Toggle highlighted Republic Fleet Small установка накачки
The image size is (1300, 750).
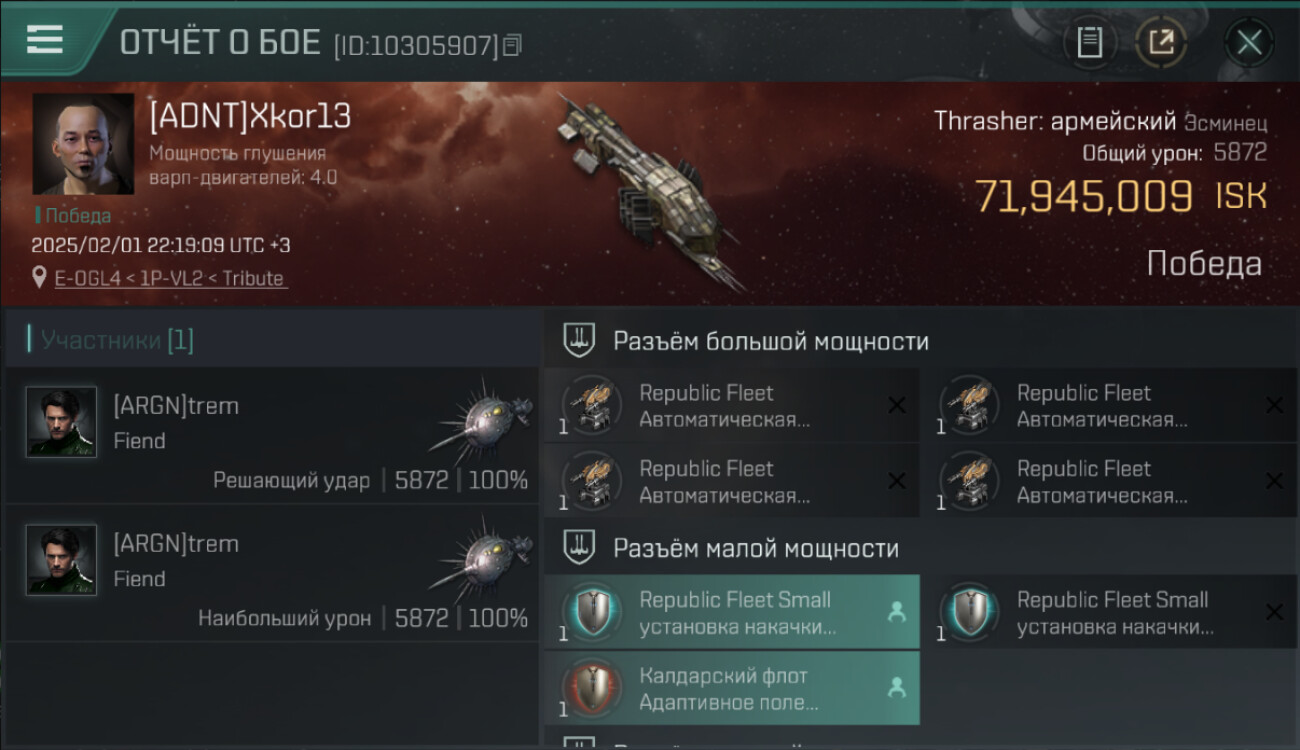tap(731, 612)
